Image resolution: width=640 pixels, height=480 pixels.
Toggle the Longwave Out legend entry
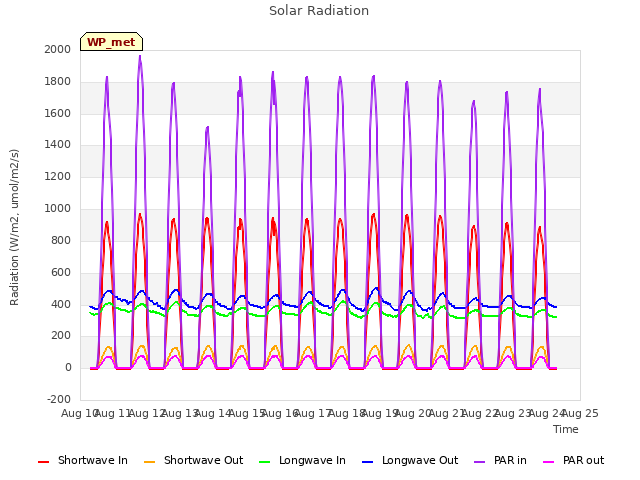(410, 460)
